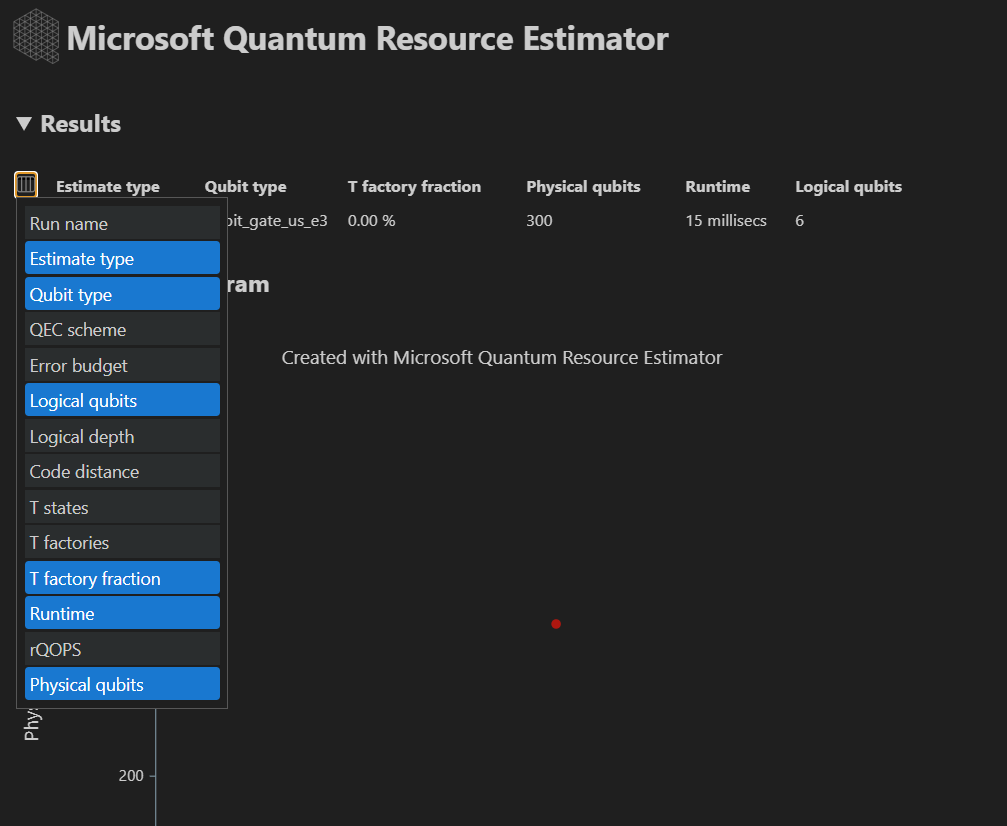
Task: Show the Error budget column
Action: pyautogui.click(x=122, y=364)
